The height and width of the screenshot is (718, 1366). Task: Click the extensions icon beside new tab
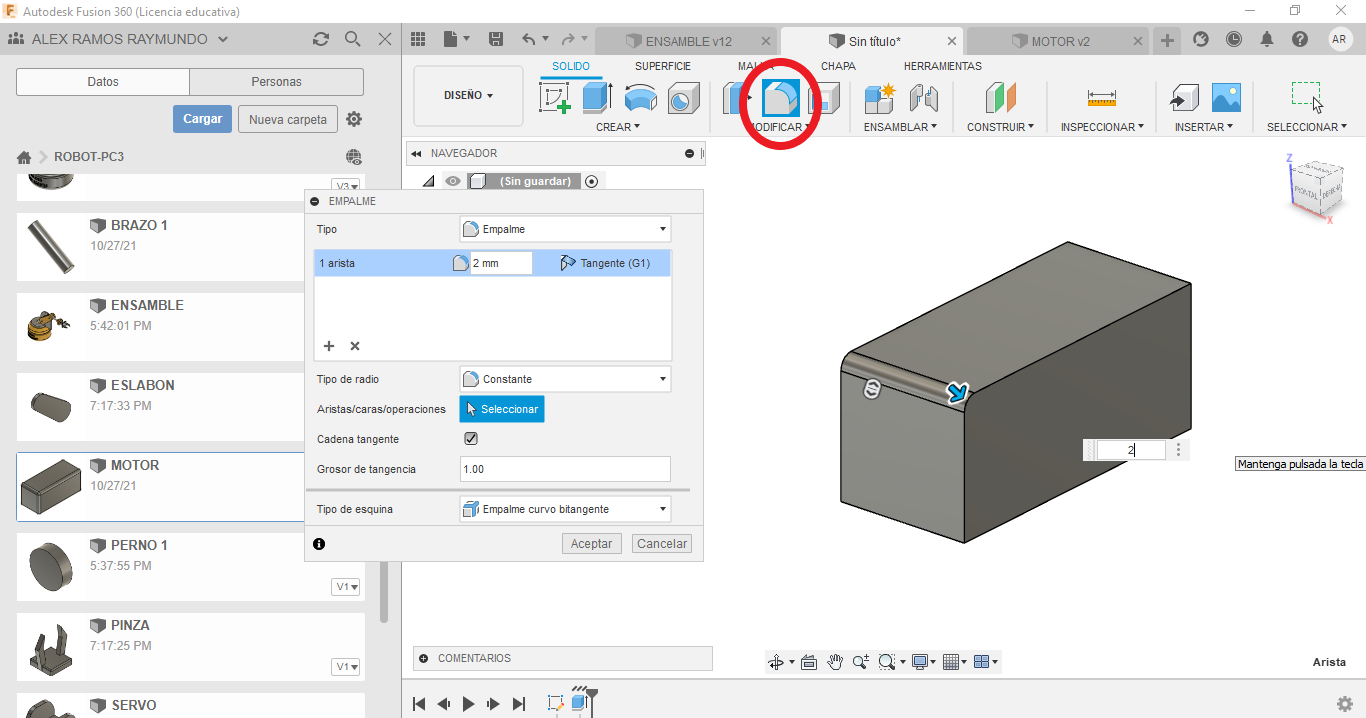click(1201, 39)
